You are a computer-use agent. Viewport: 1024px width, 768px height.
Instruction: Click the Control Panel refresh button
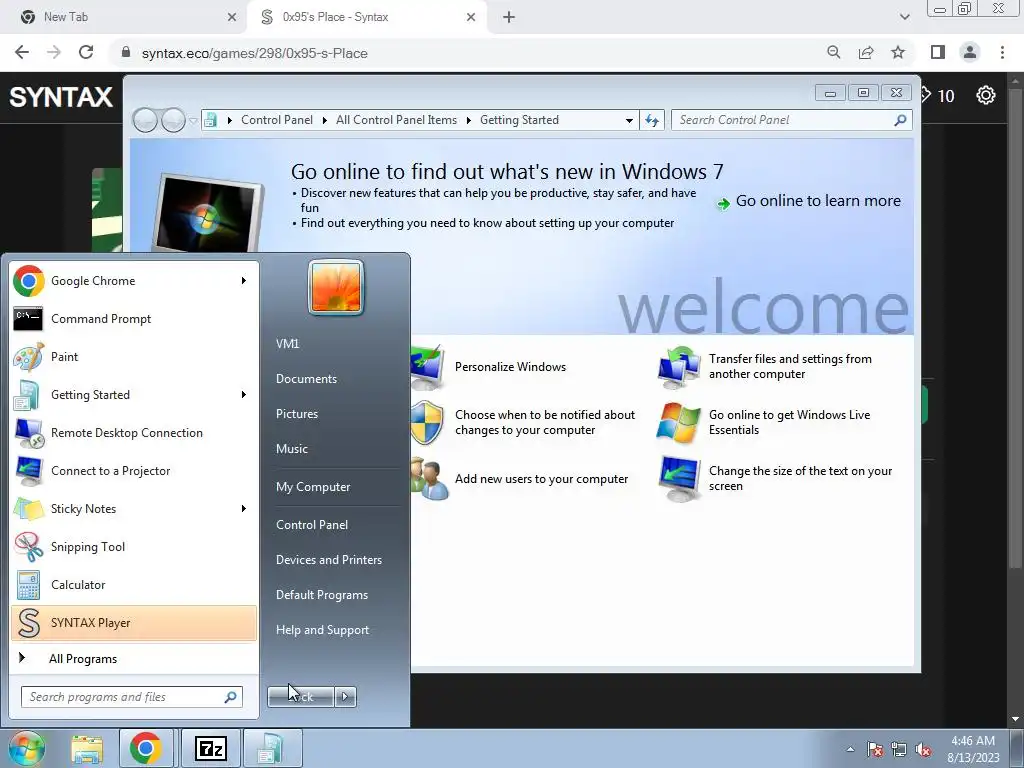tap(652, 120)
